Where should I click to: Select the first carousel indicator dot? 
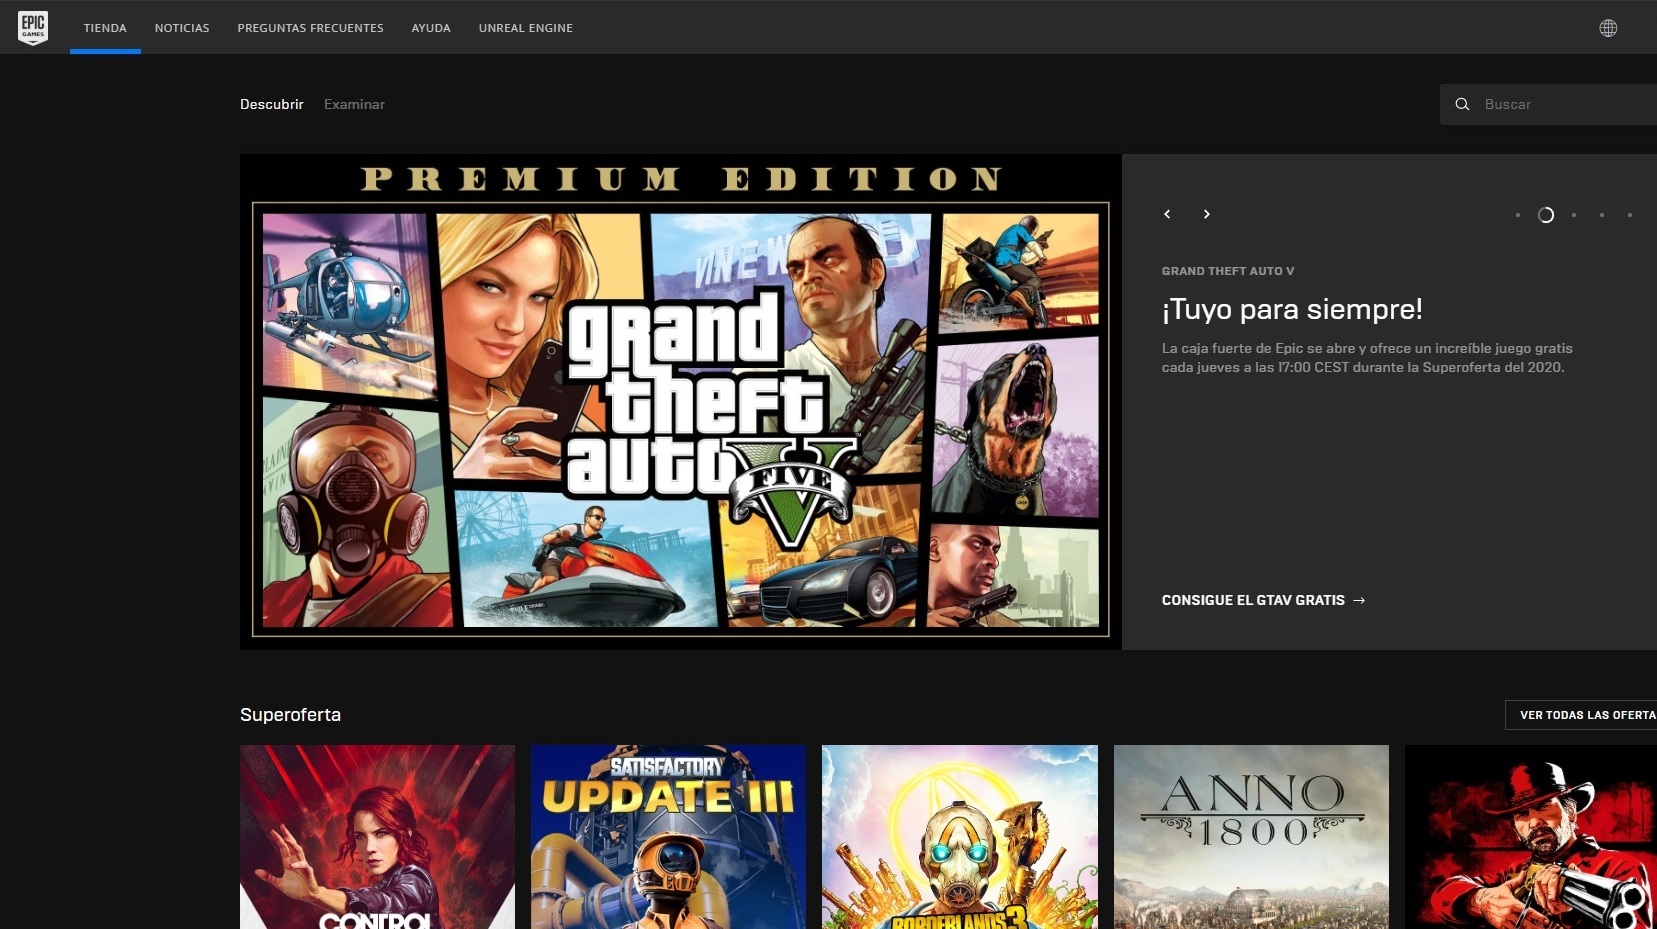click(1517, 215)
